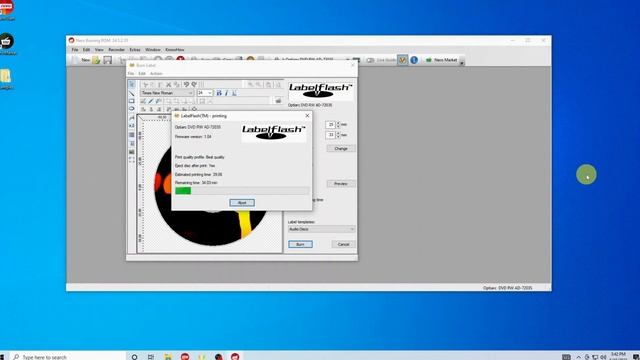Click the Change button
Screen dimensions: 640x360
pos(341,149)
